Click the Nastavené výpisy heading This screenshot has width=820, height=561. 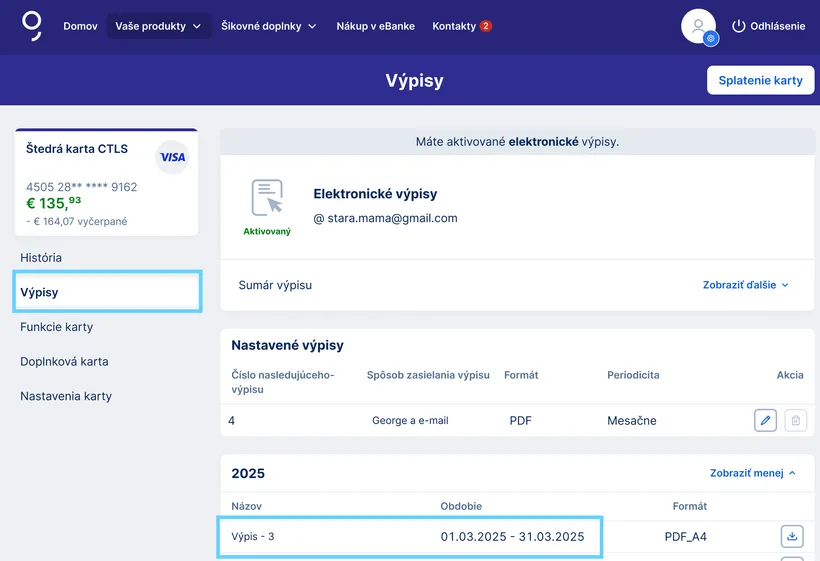287,345
